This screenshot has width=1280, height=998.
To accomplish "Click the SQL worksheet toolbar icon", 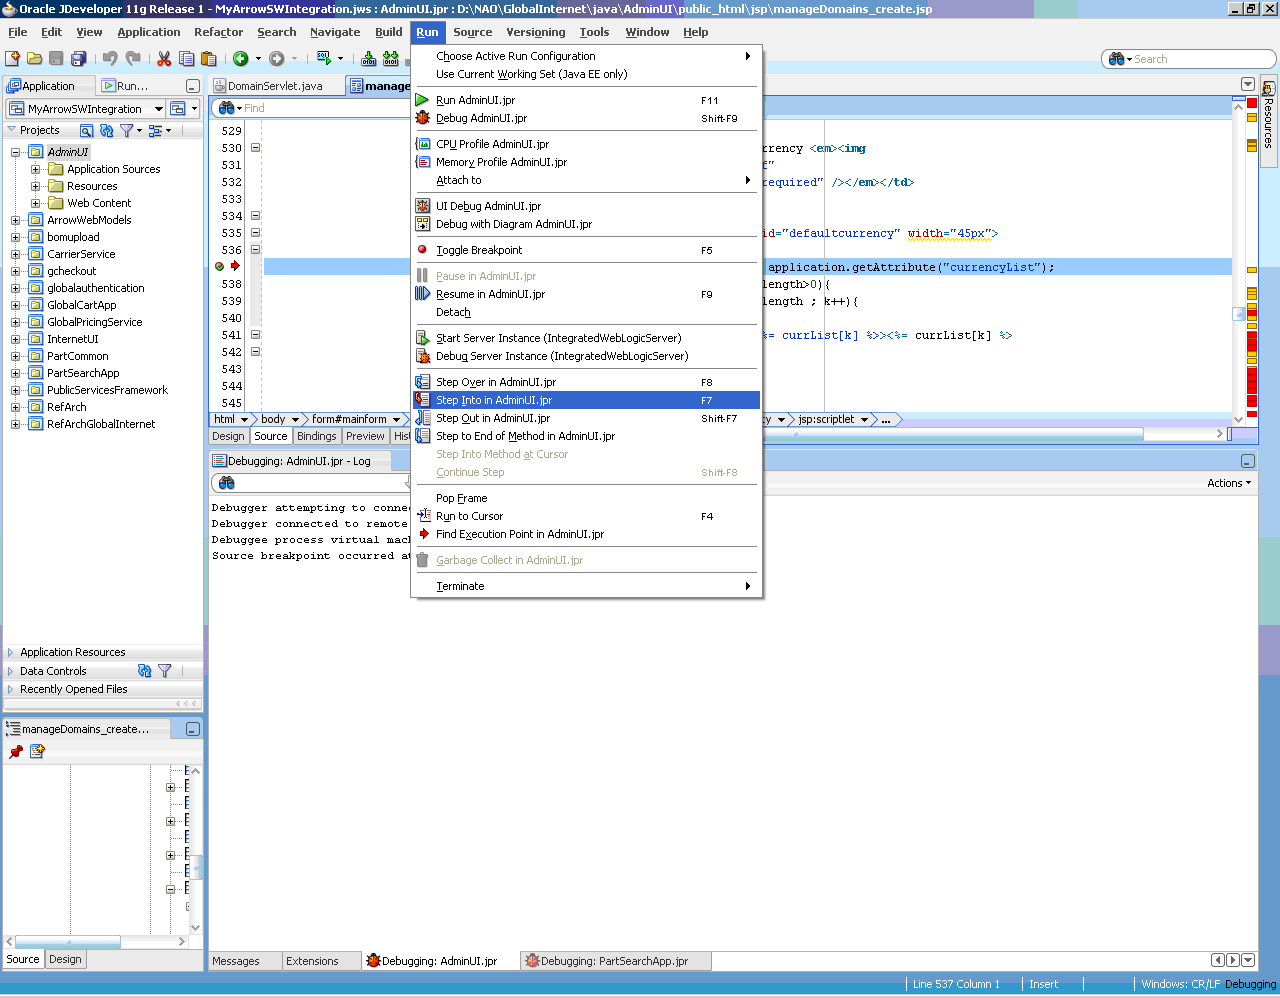I will (324, 59).
